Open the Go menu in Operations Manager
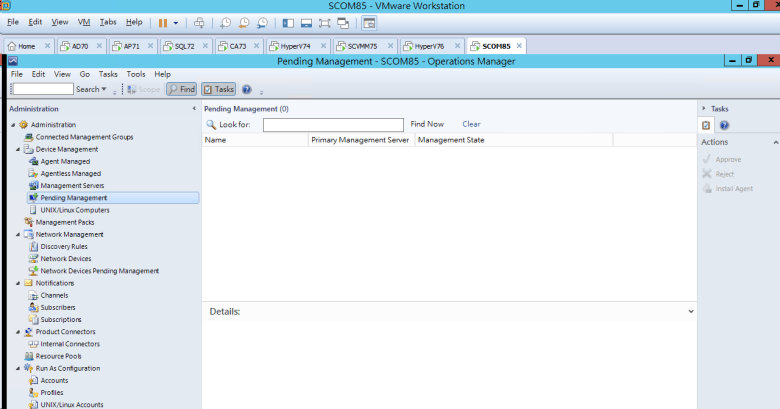Screen dimensions: 780x409 click(x=85, y=74)
